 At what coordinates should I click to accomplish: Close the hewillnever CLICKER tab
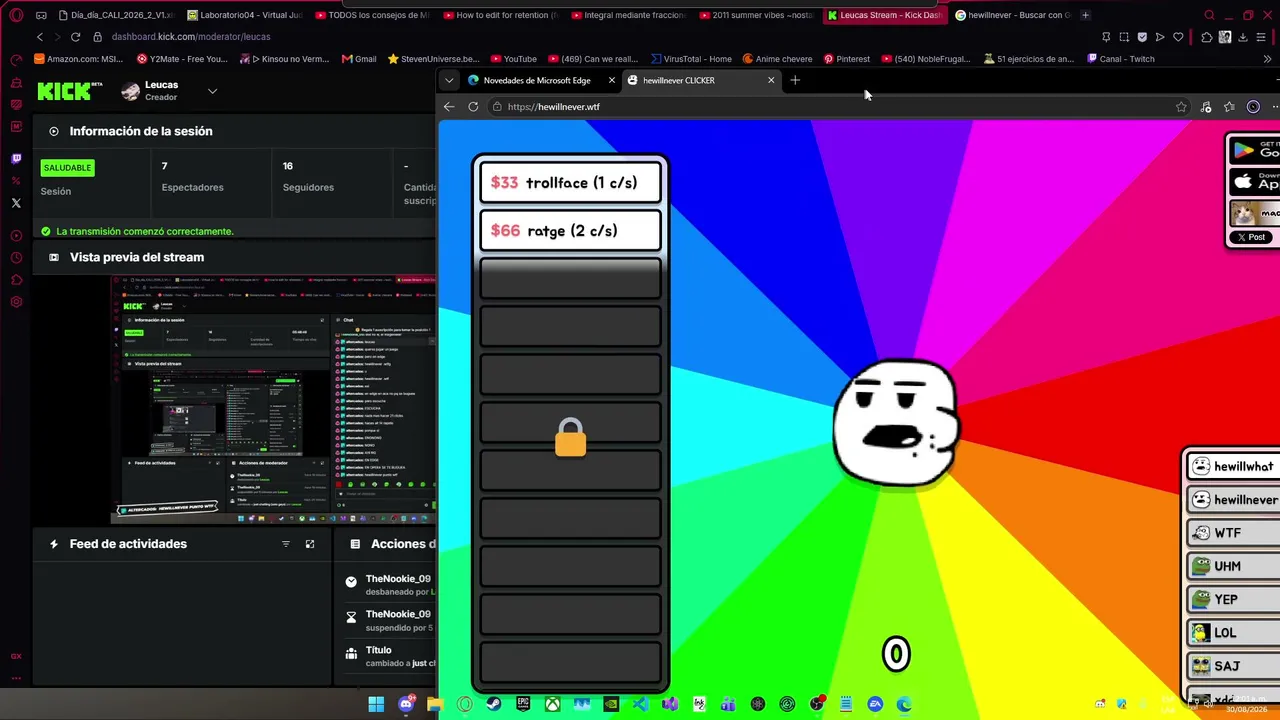[771, 80]
